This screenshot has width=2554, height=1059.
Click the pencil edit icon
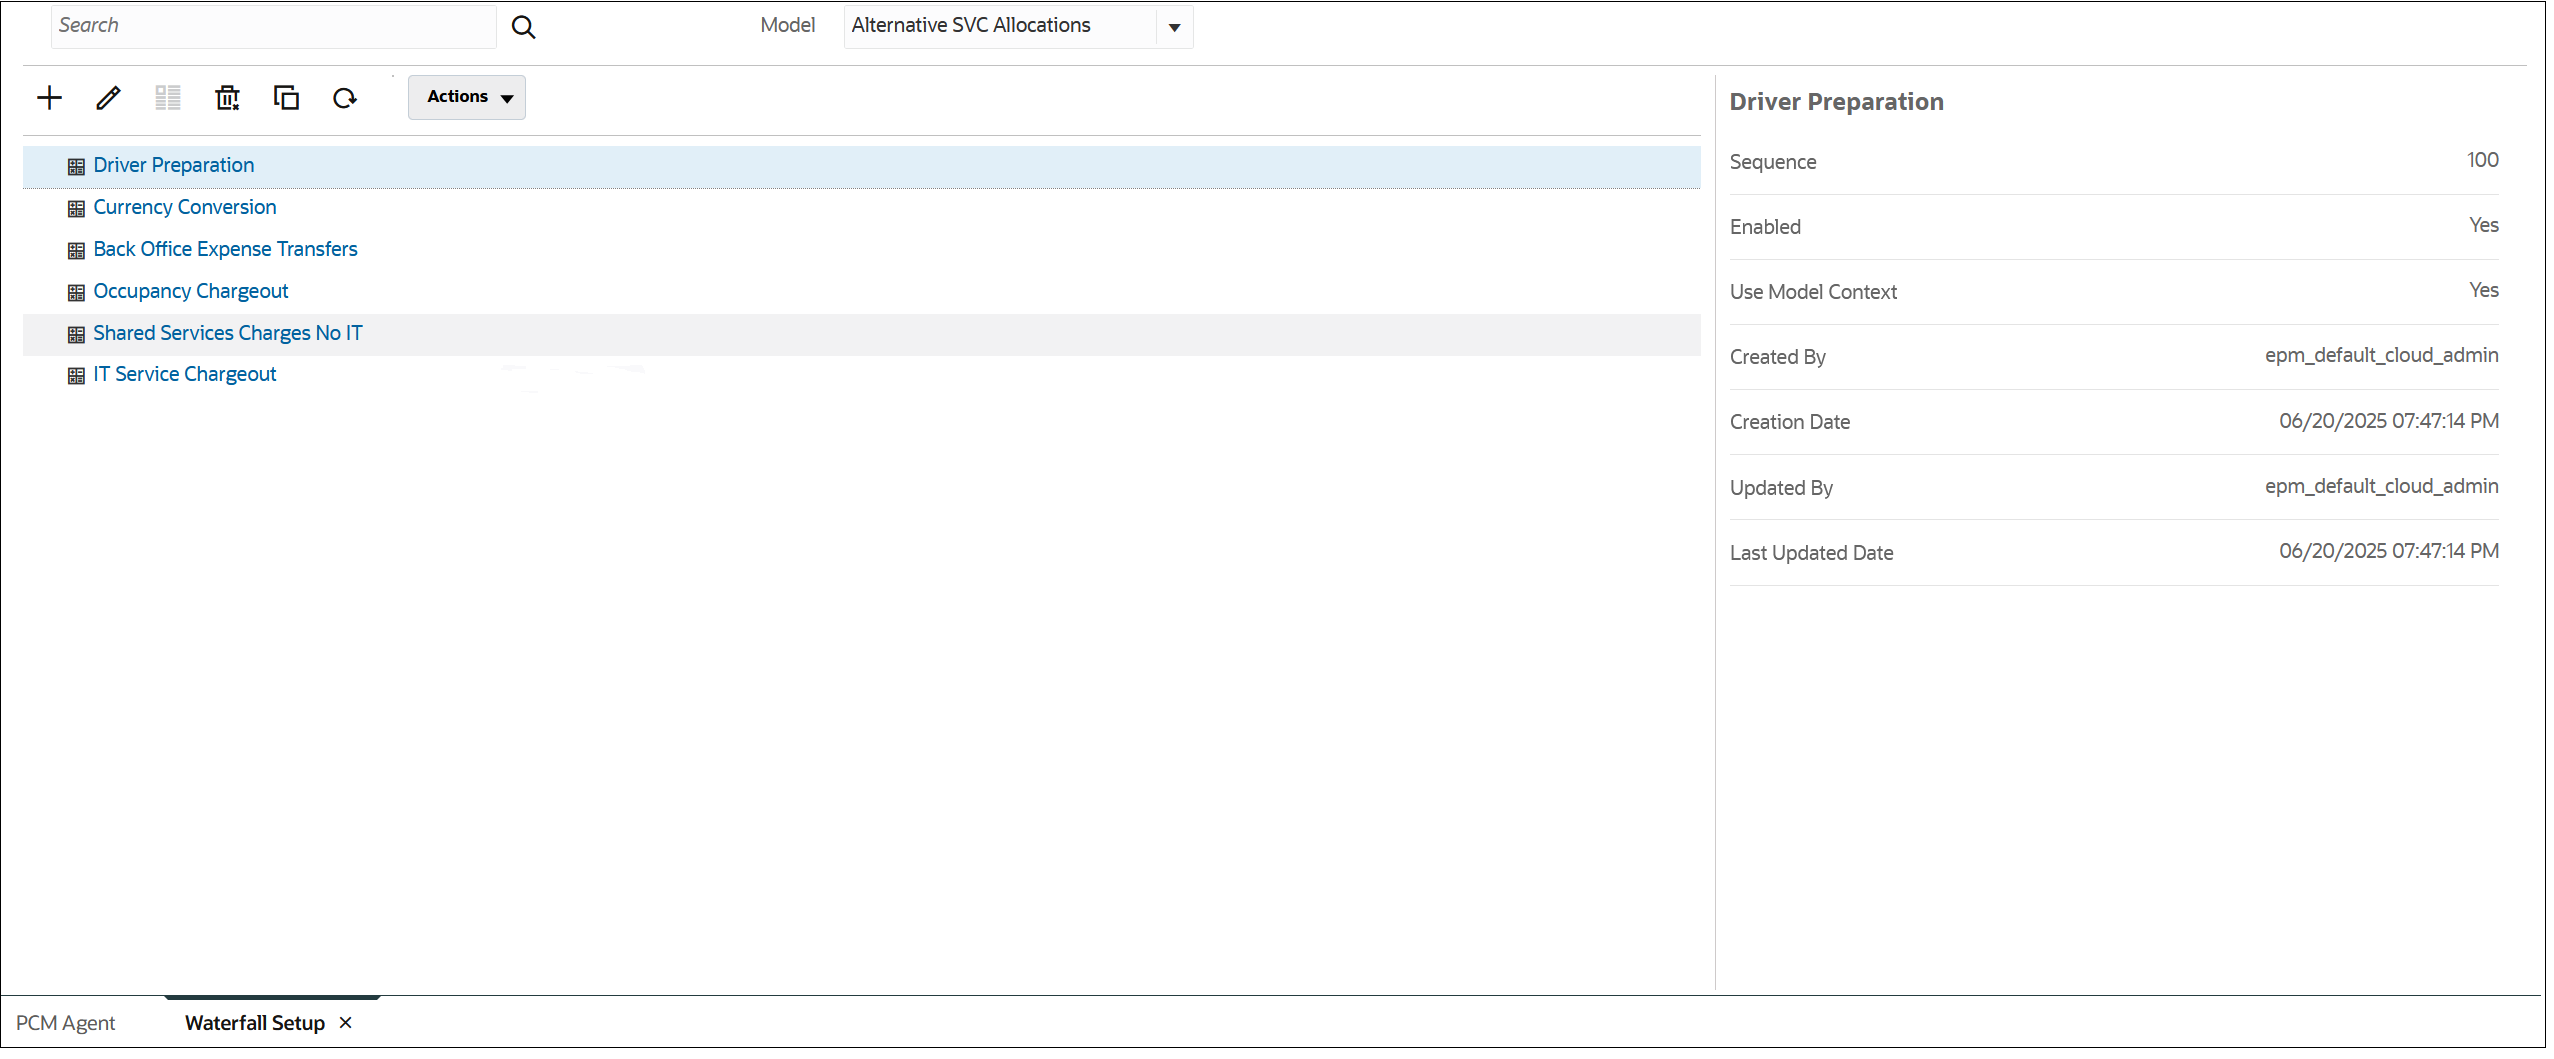[x=108, y=98]
